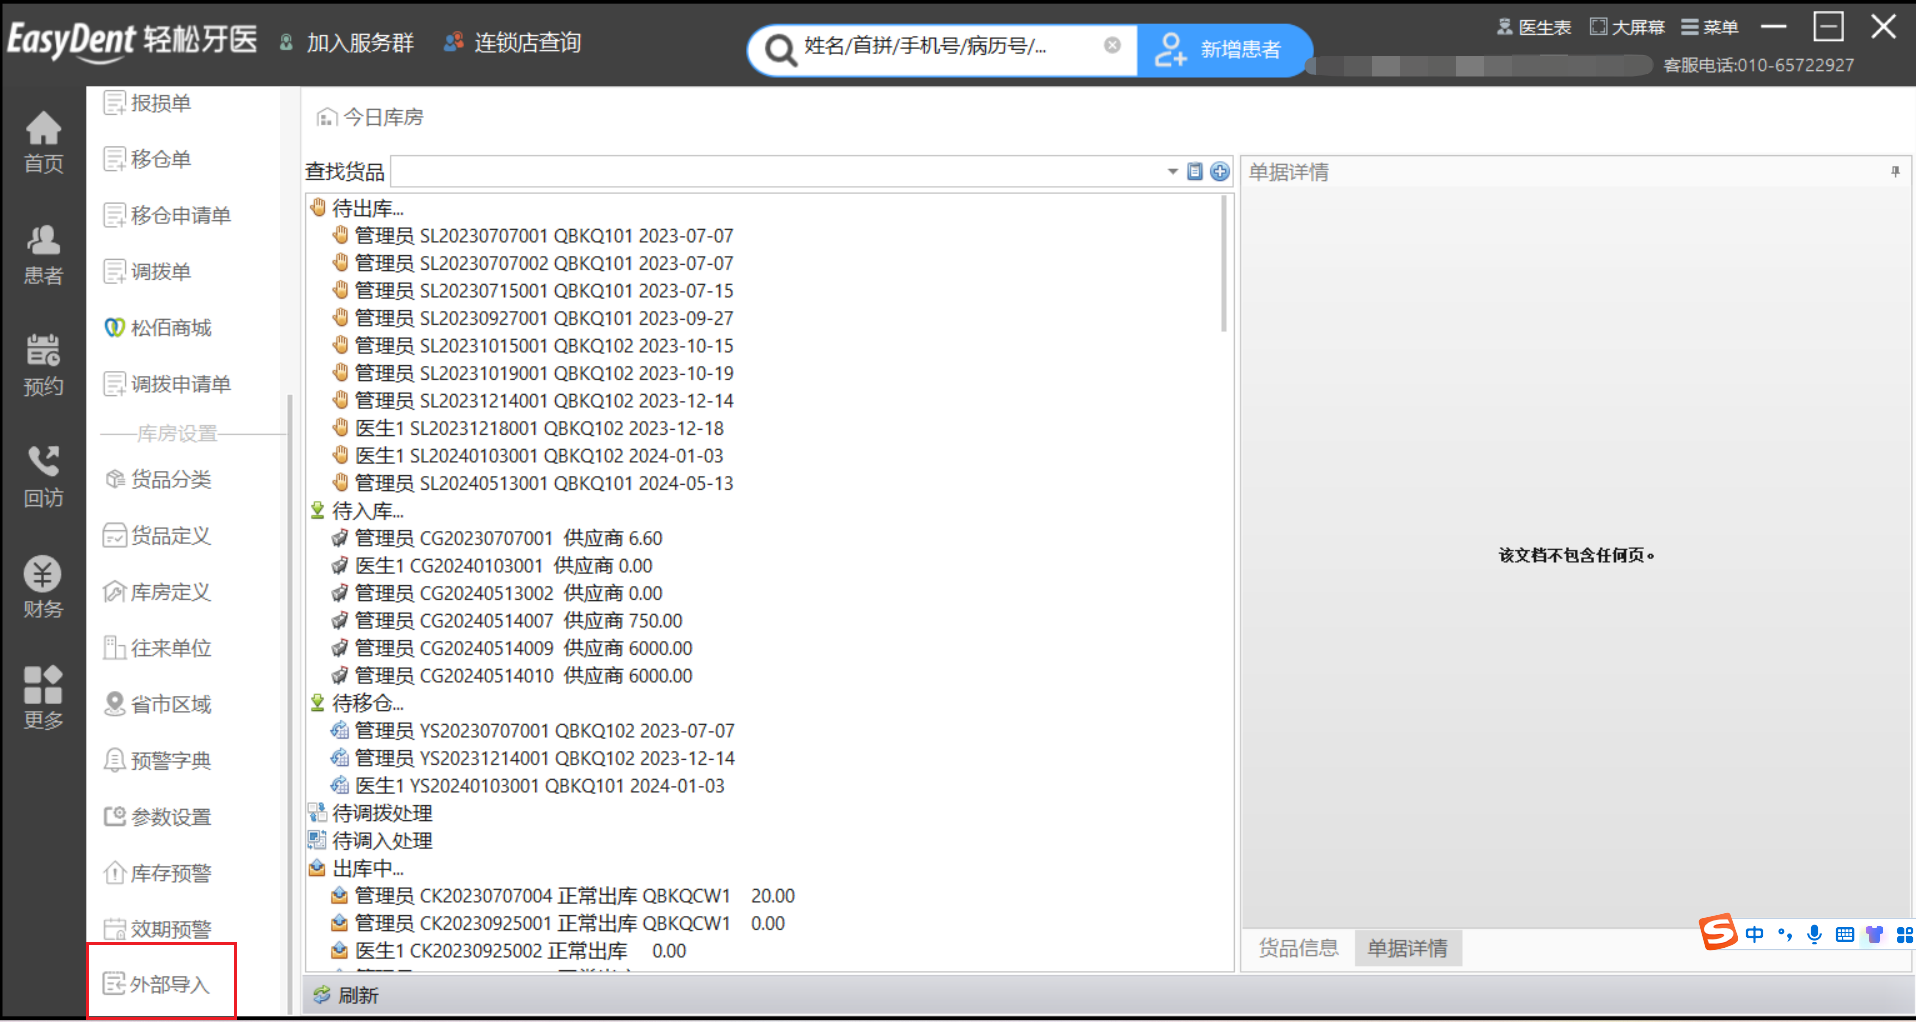
Task: Open 参数设置
Action: 158,817
